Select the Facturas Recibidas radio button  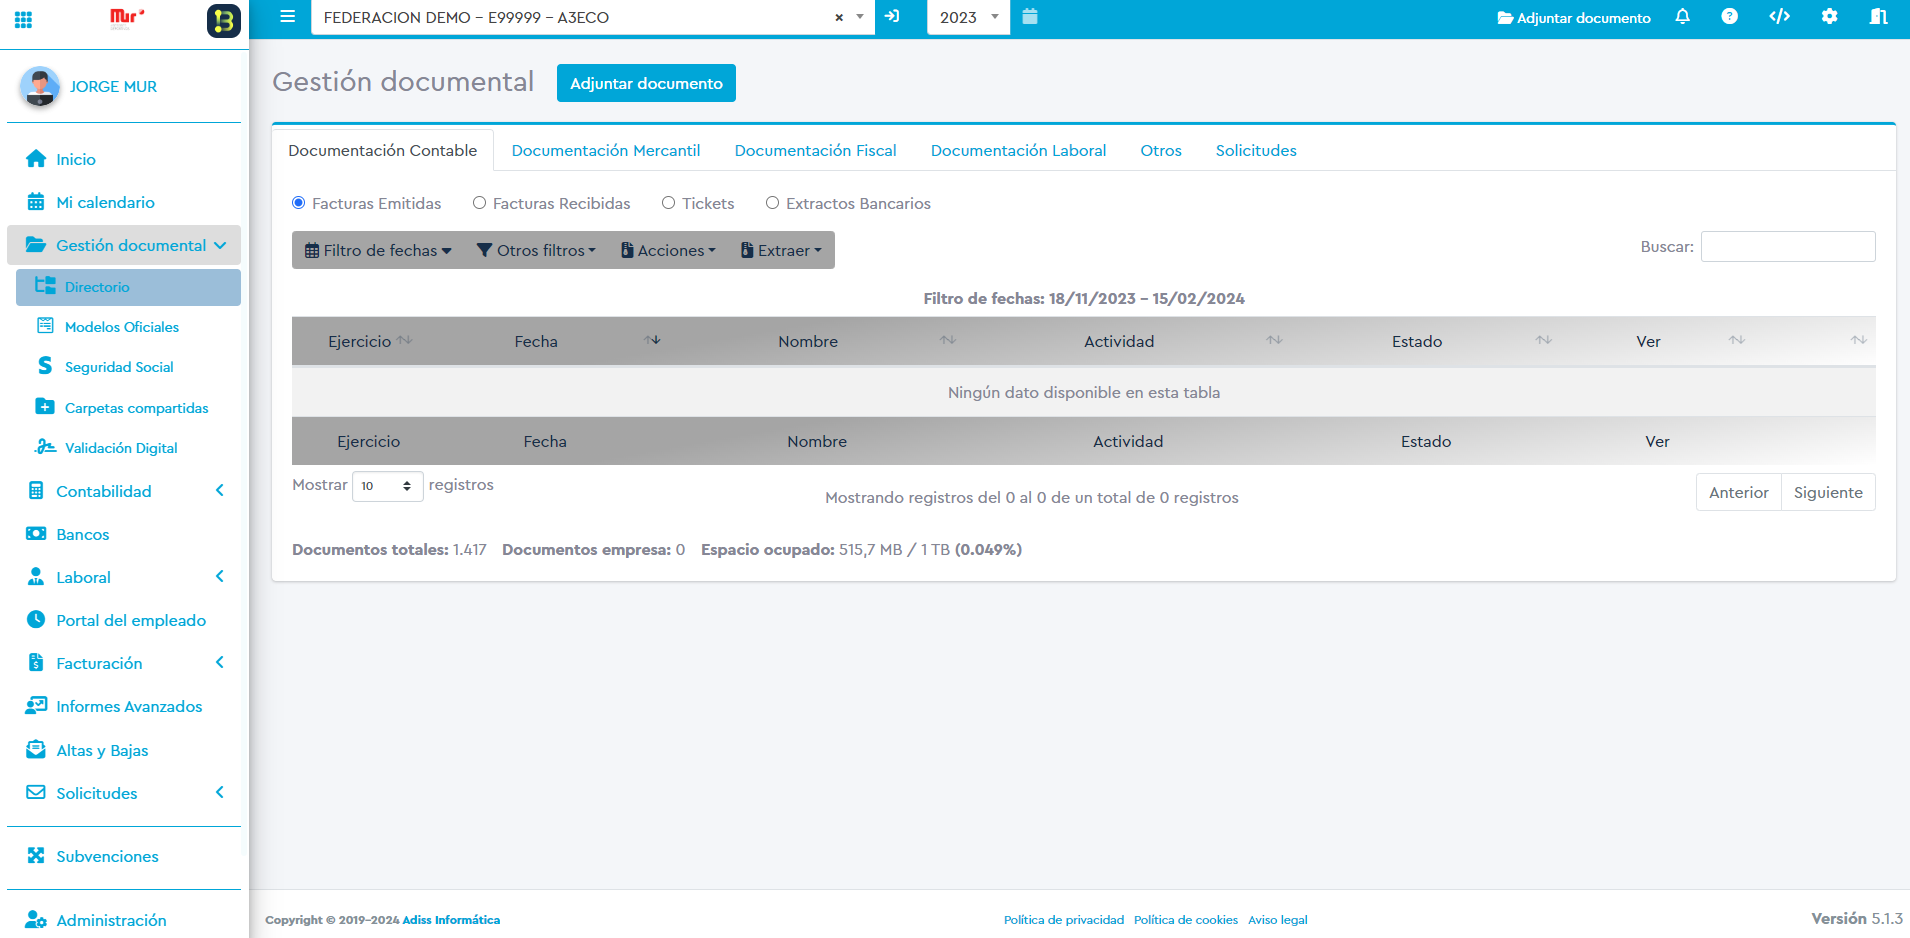click(480, 203)
